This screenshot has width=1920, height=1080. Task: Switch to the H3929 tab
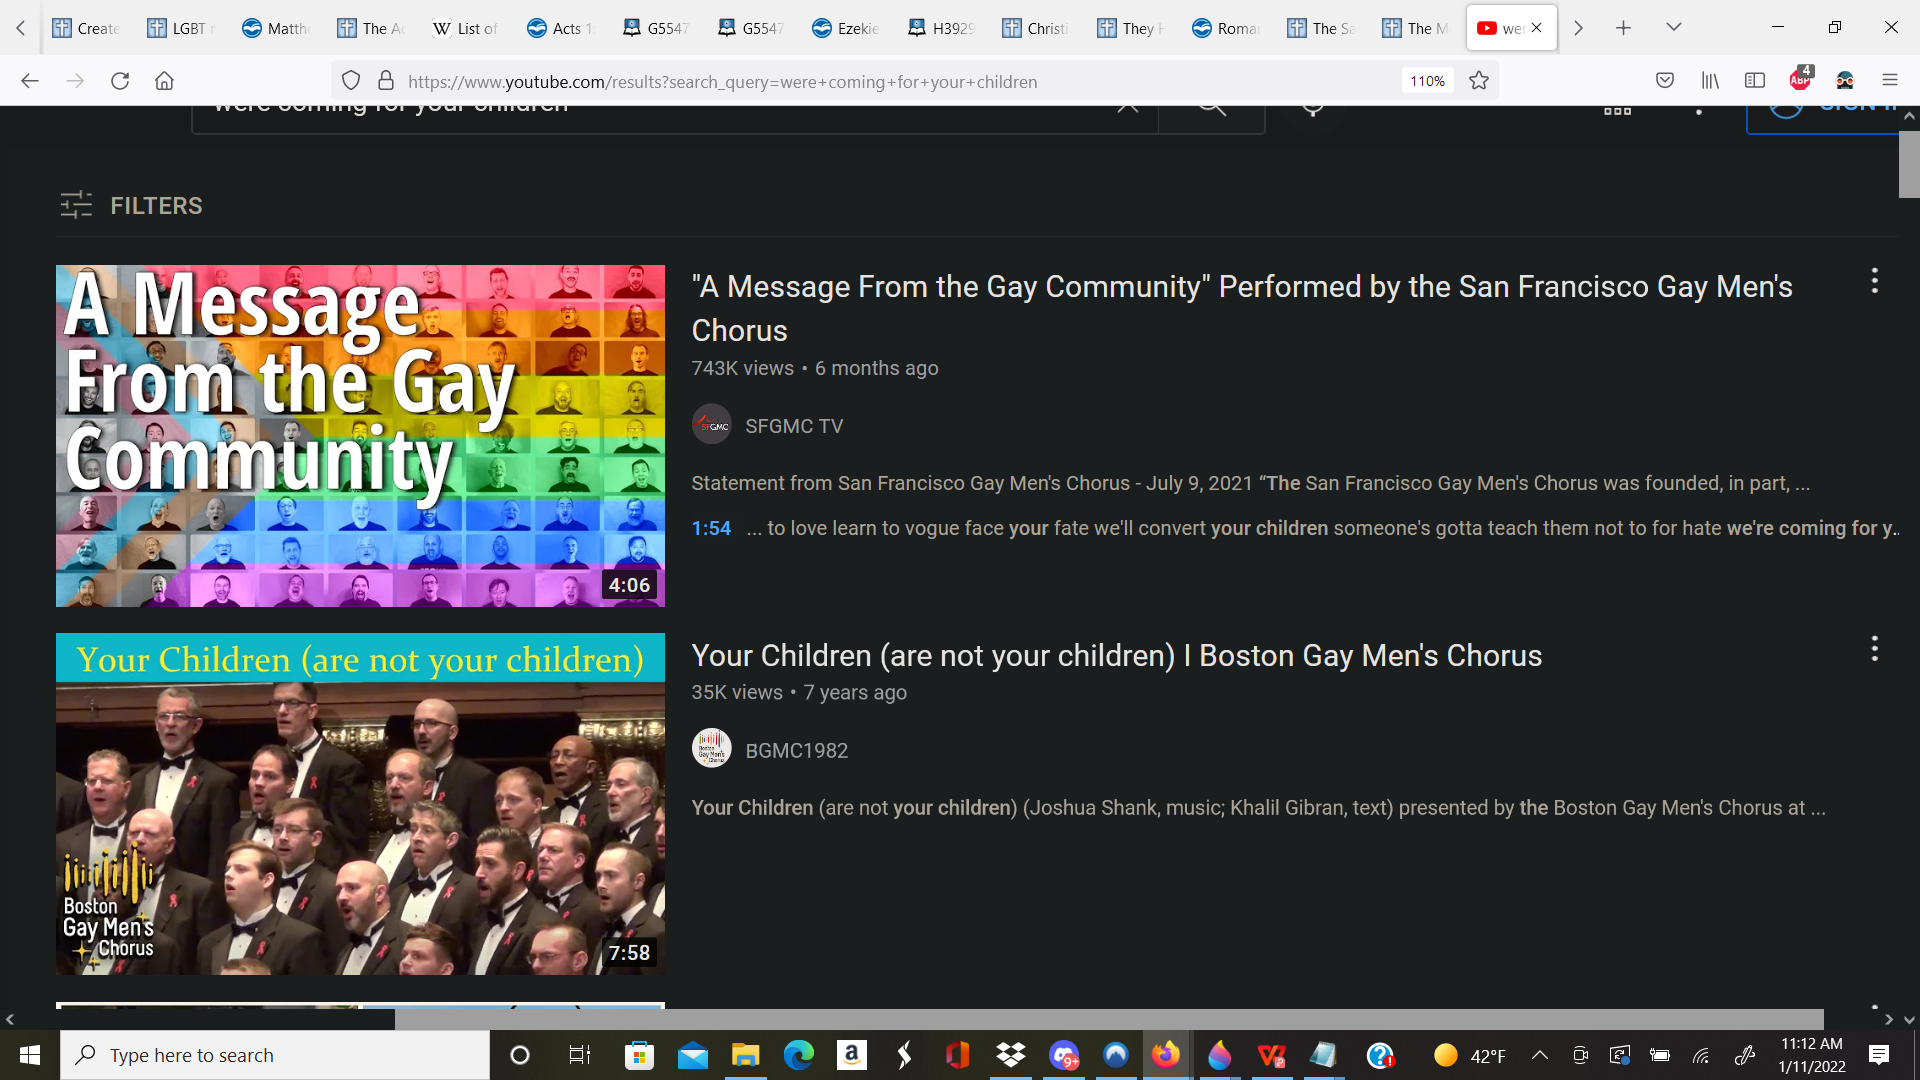pyautogui.click(x=942, y=28)
